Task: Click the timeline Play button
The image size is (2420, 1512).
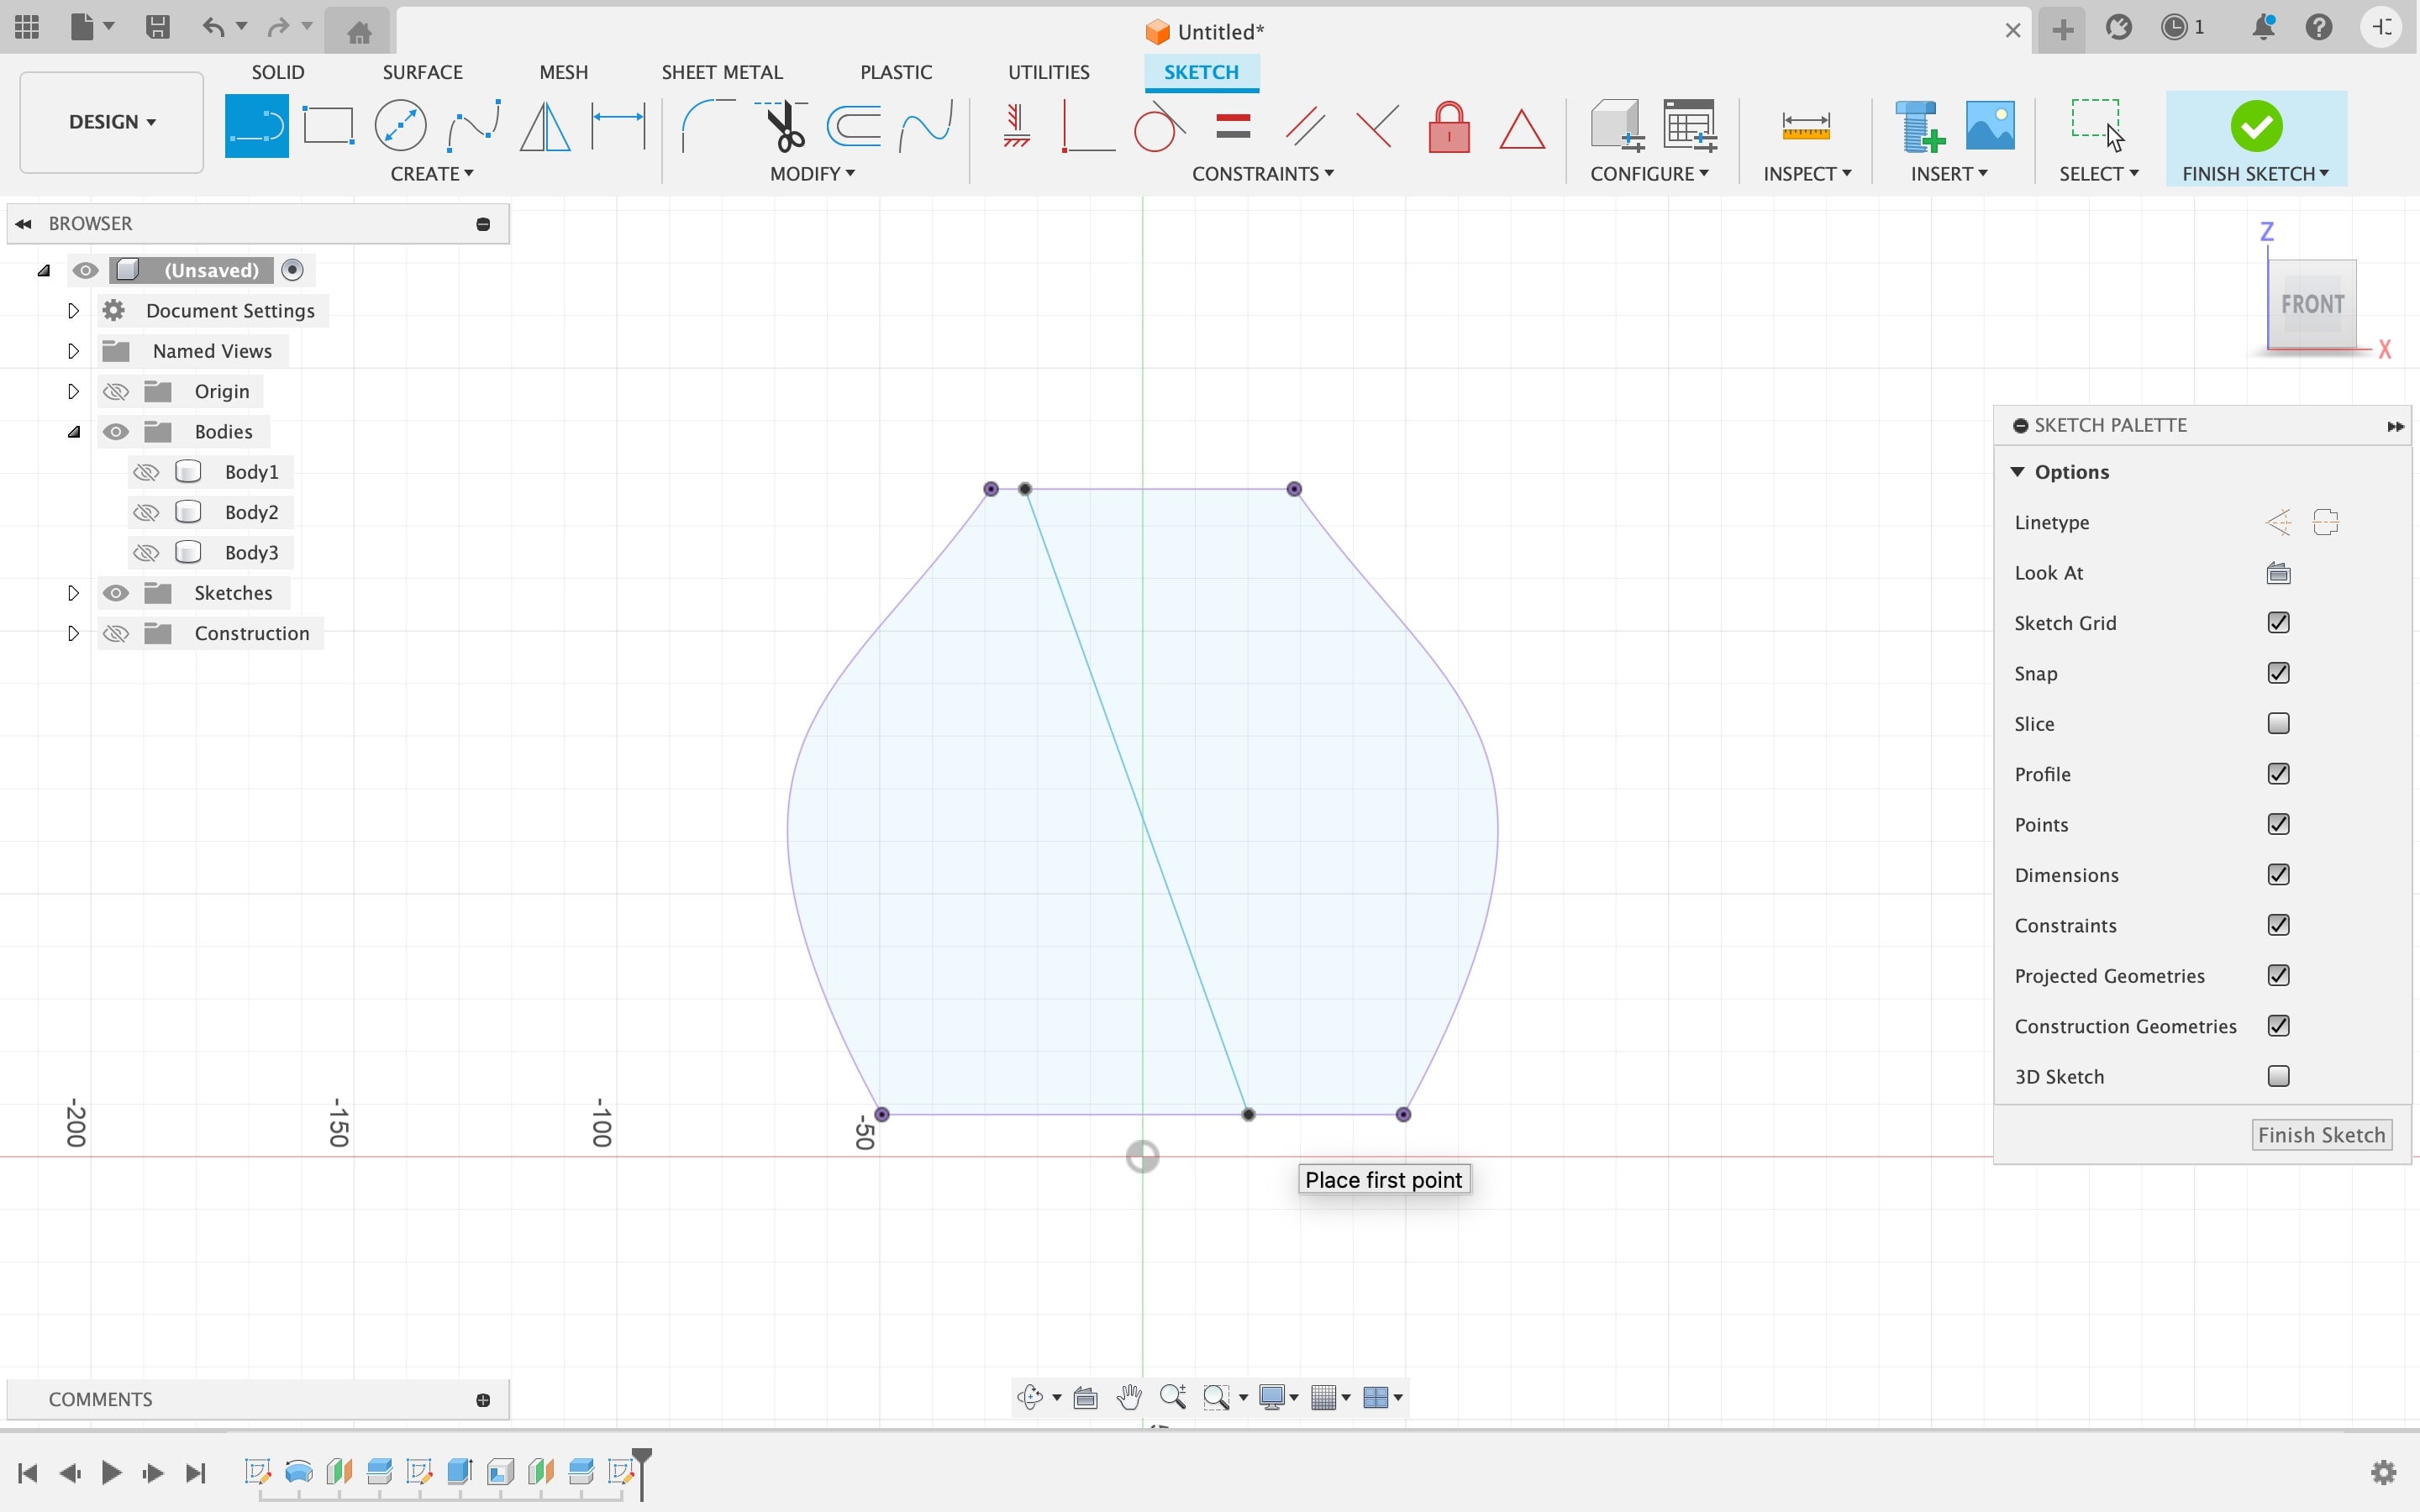Action: (x=111, y=1473)
